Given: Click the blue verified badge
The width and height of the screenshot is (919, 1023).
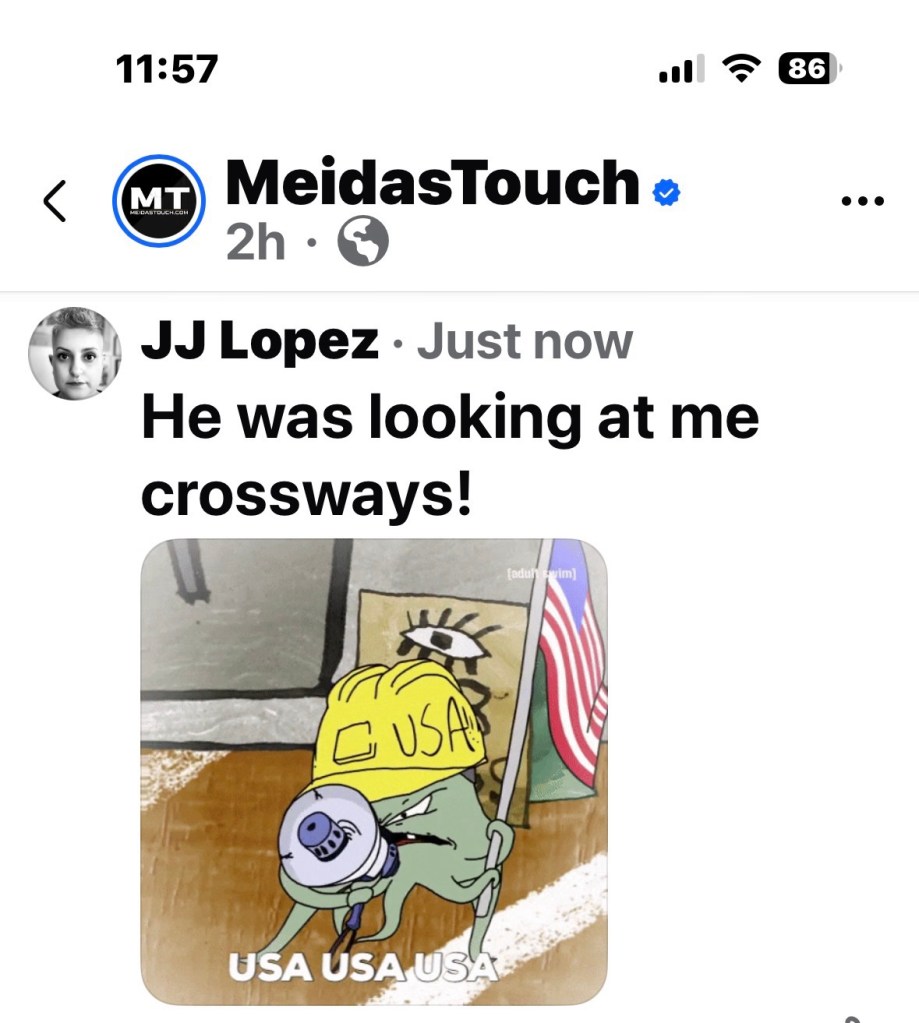Looking at the screenshot, I should [667, 192].
